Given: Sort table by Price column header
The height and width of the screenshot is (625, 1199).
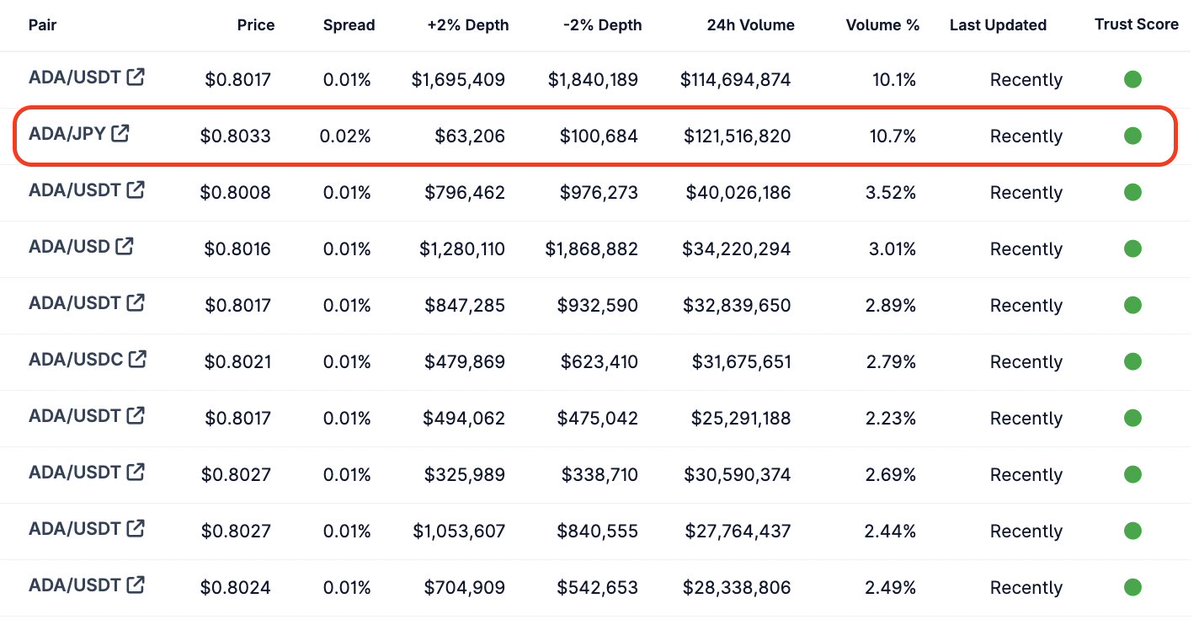Looking at the screenshot, I should pos(255,24).
